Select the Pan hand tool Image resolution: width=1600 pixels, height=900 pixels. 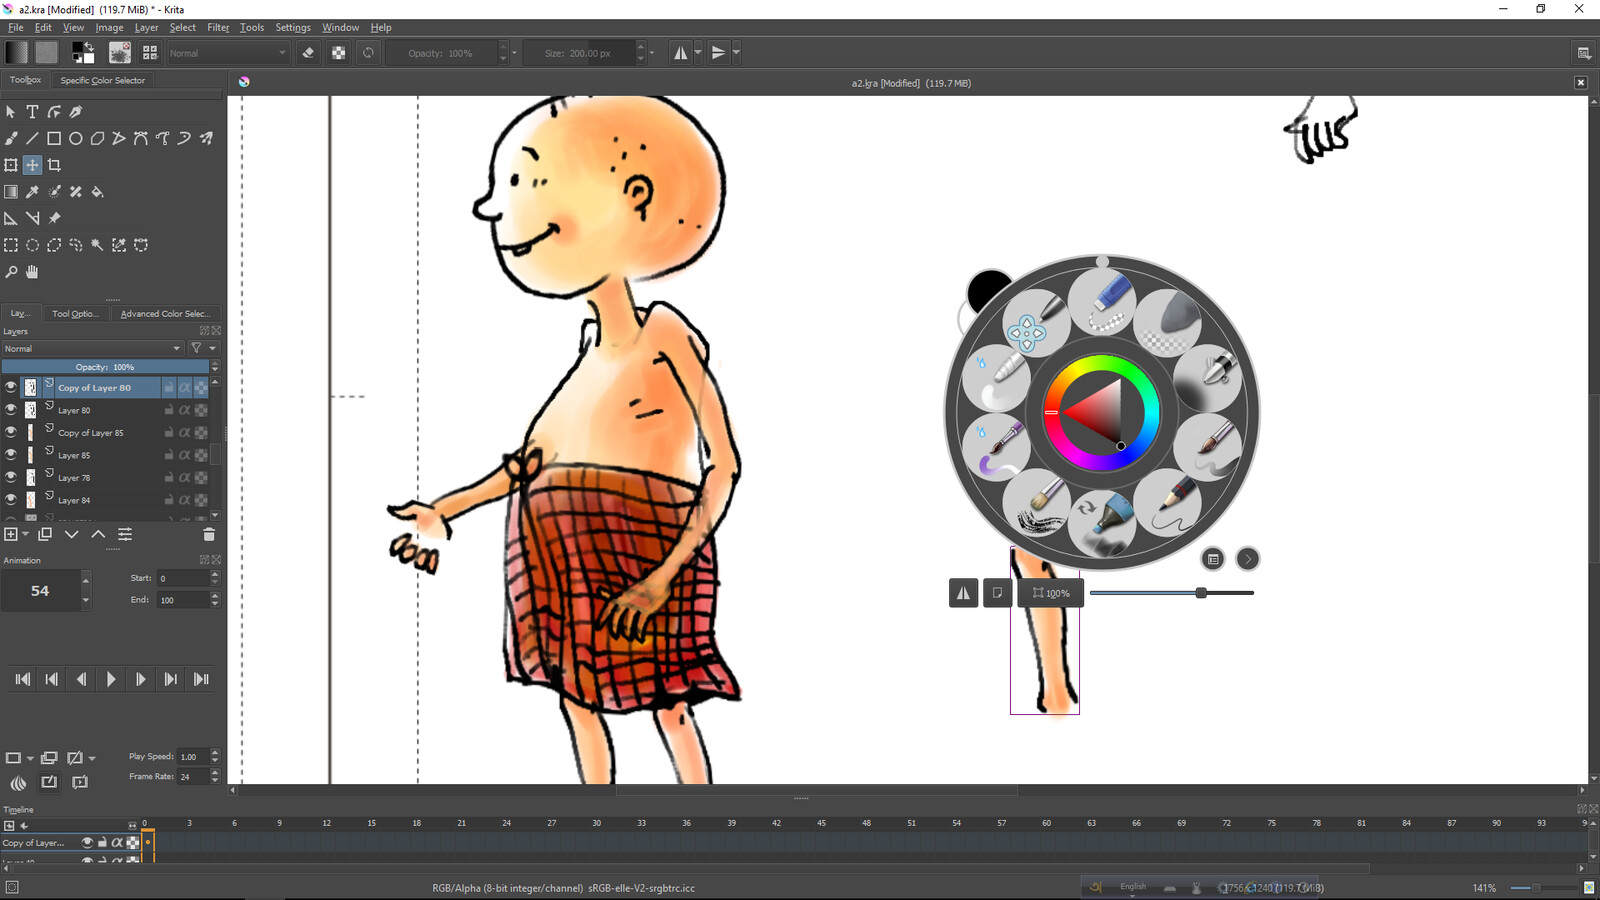pos(32,272)
